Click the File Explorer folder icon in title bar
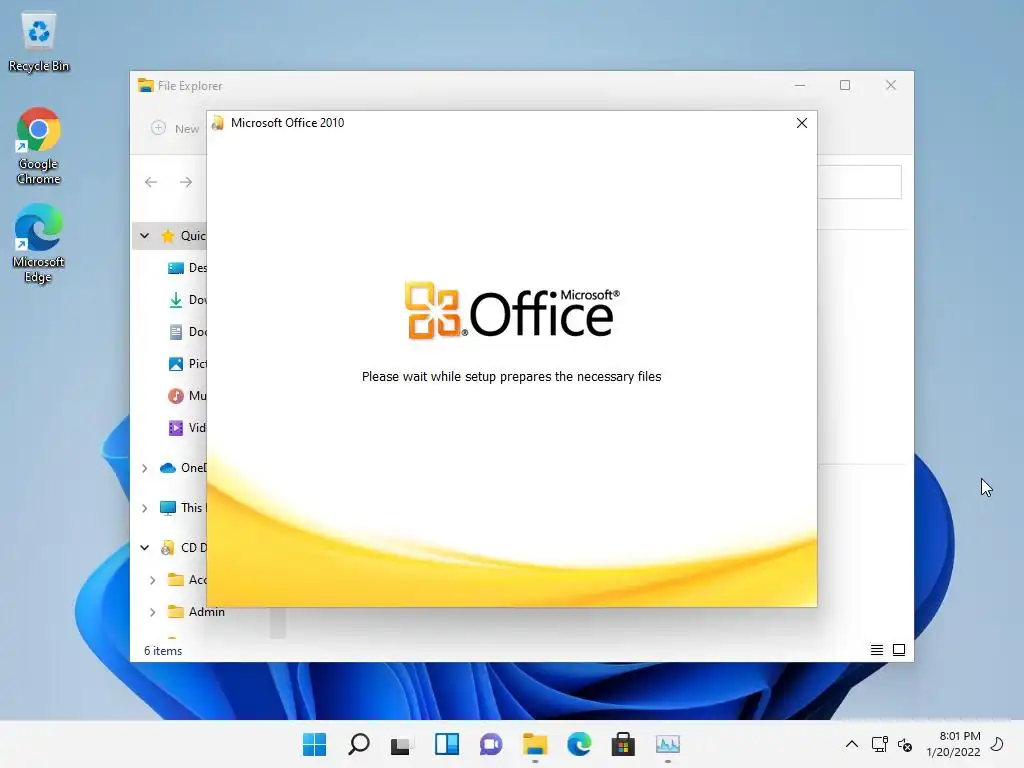The height and width of the screenshot is (768, 1024). click(x=145, y=86)
